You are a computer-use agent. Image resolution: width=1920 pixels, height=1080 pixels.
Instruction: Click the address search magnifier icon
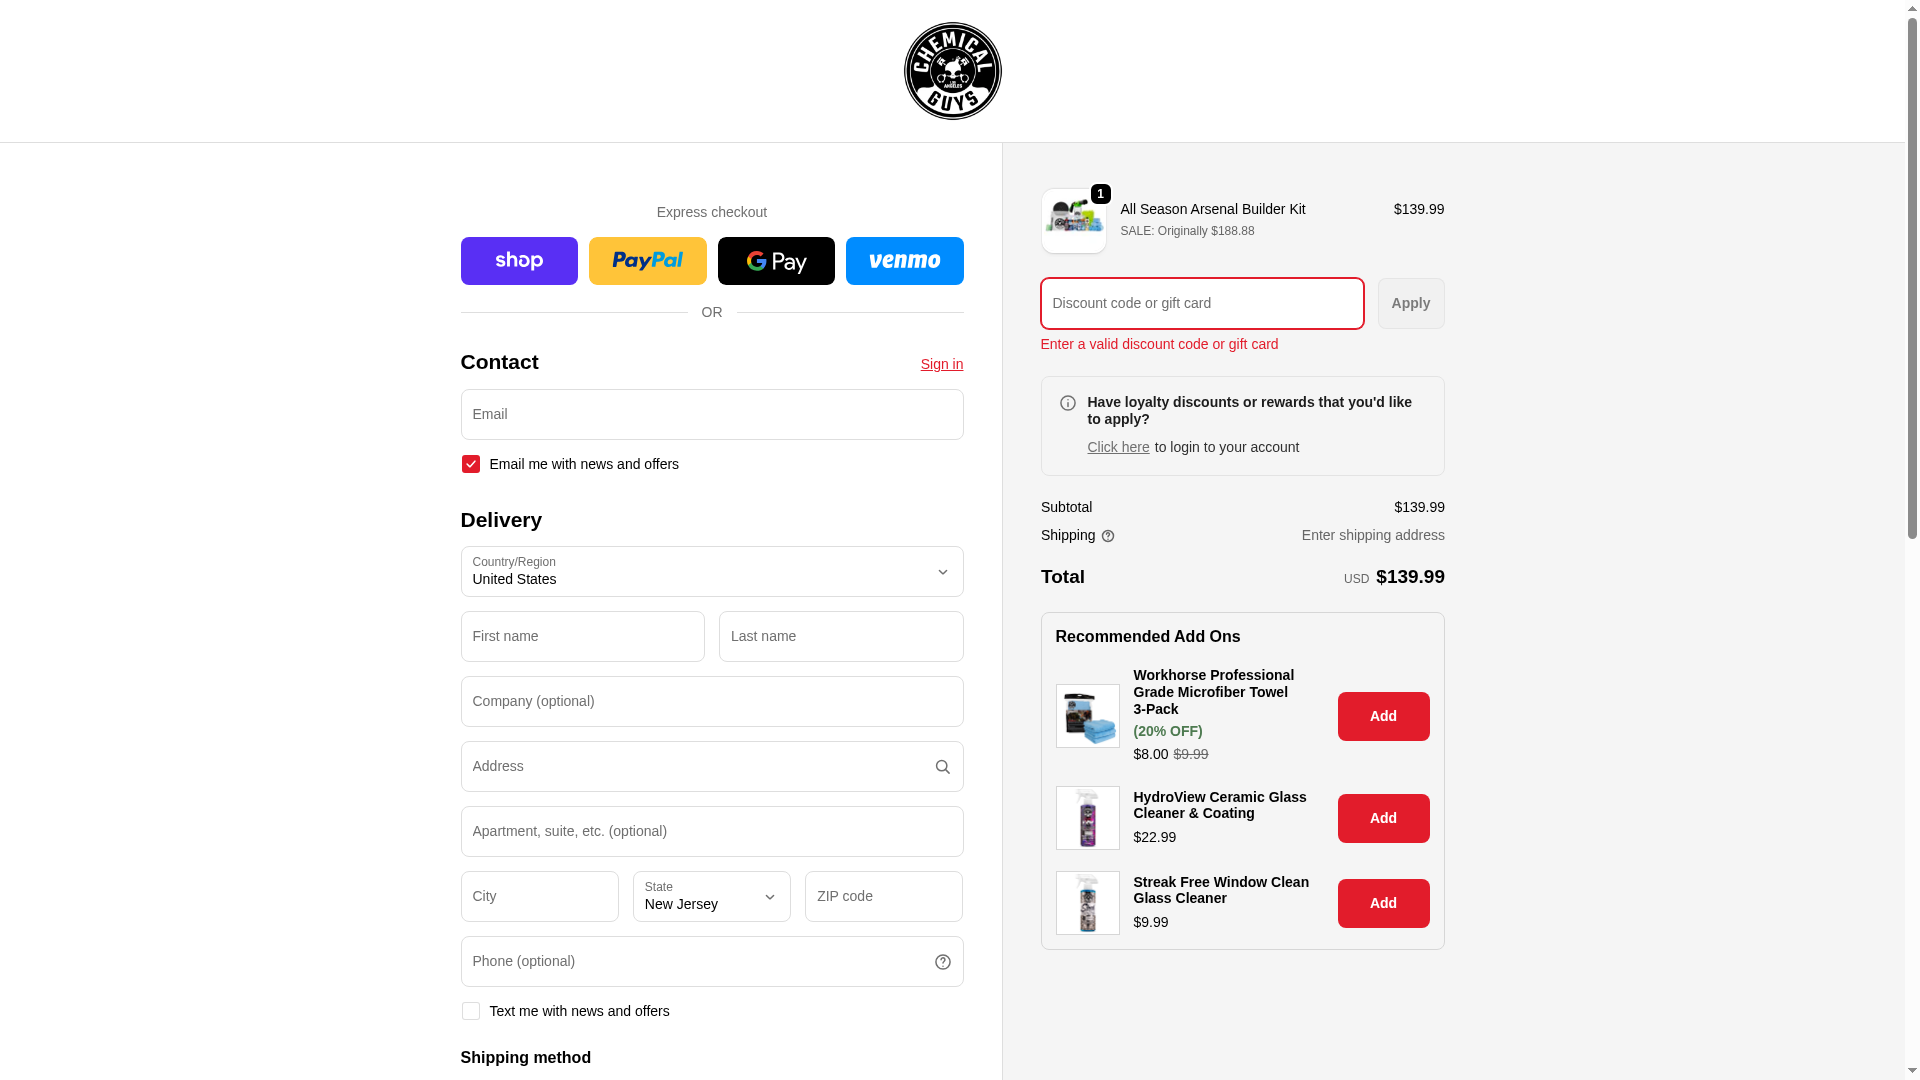[942, 767]
